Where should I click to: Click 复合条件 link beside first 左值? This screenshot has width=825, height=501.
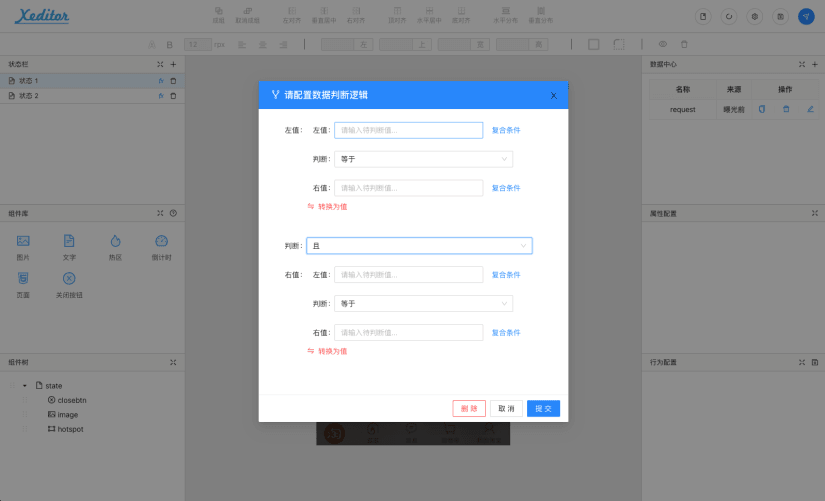[506, 130]
